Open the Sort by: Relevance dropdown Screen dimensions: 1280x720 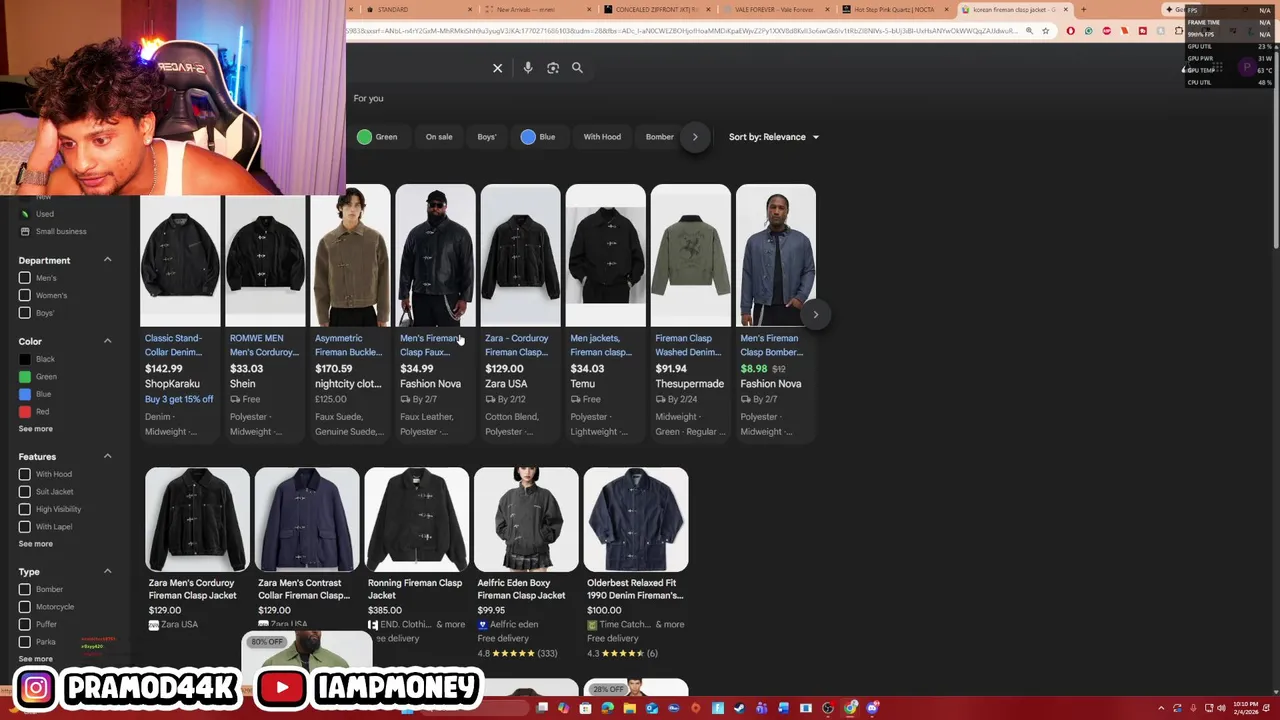point(774,137)
